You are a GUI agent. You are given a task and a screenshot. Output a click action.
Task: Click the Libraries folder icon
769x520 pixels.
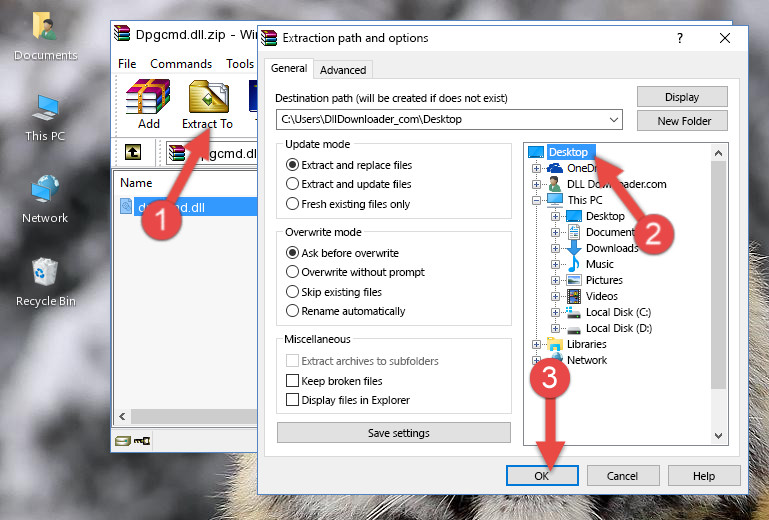point(555,344)
